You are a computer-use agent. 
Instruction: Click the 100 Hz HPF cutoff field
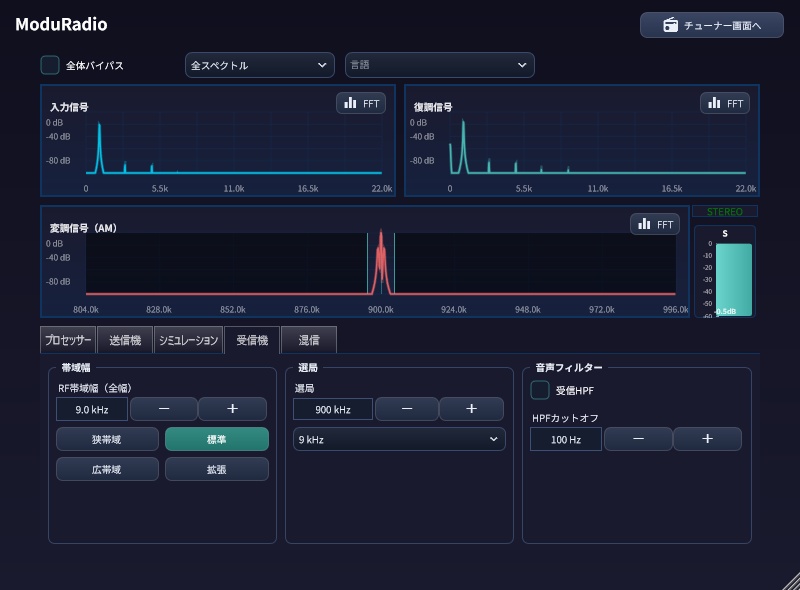click(x=566, y=439)
